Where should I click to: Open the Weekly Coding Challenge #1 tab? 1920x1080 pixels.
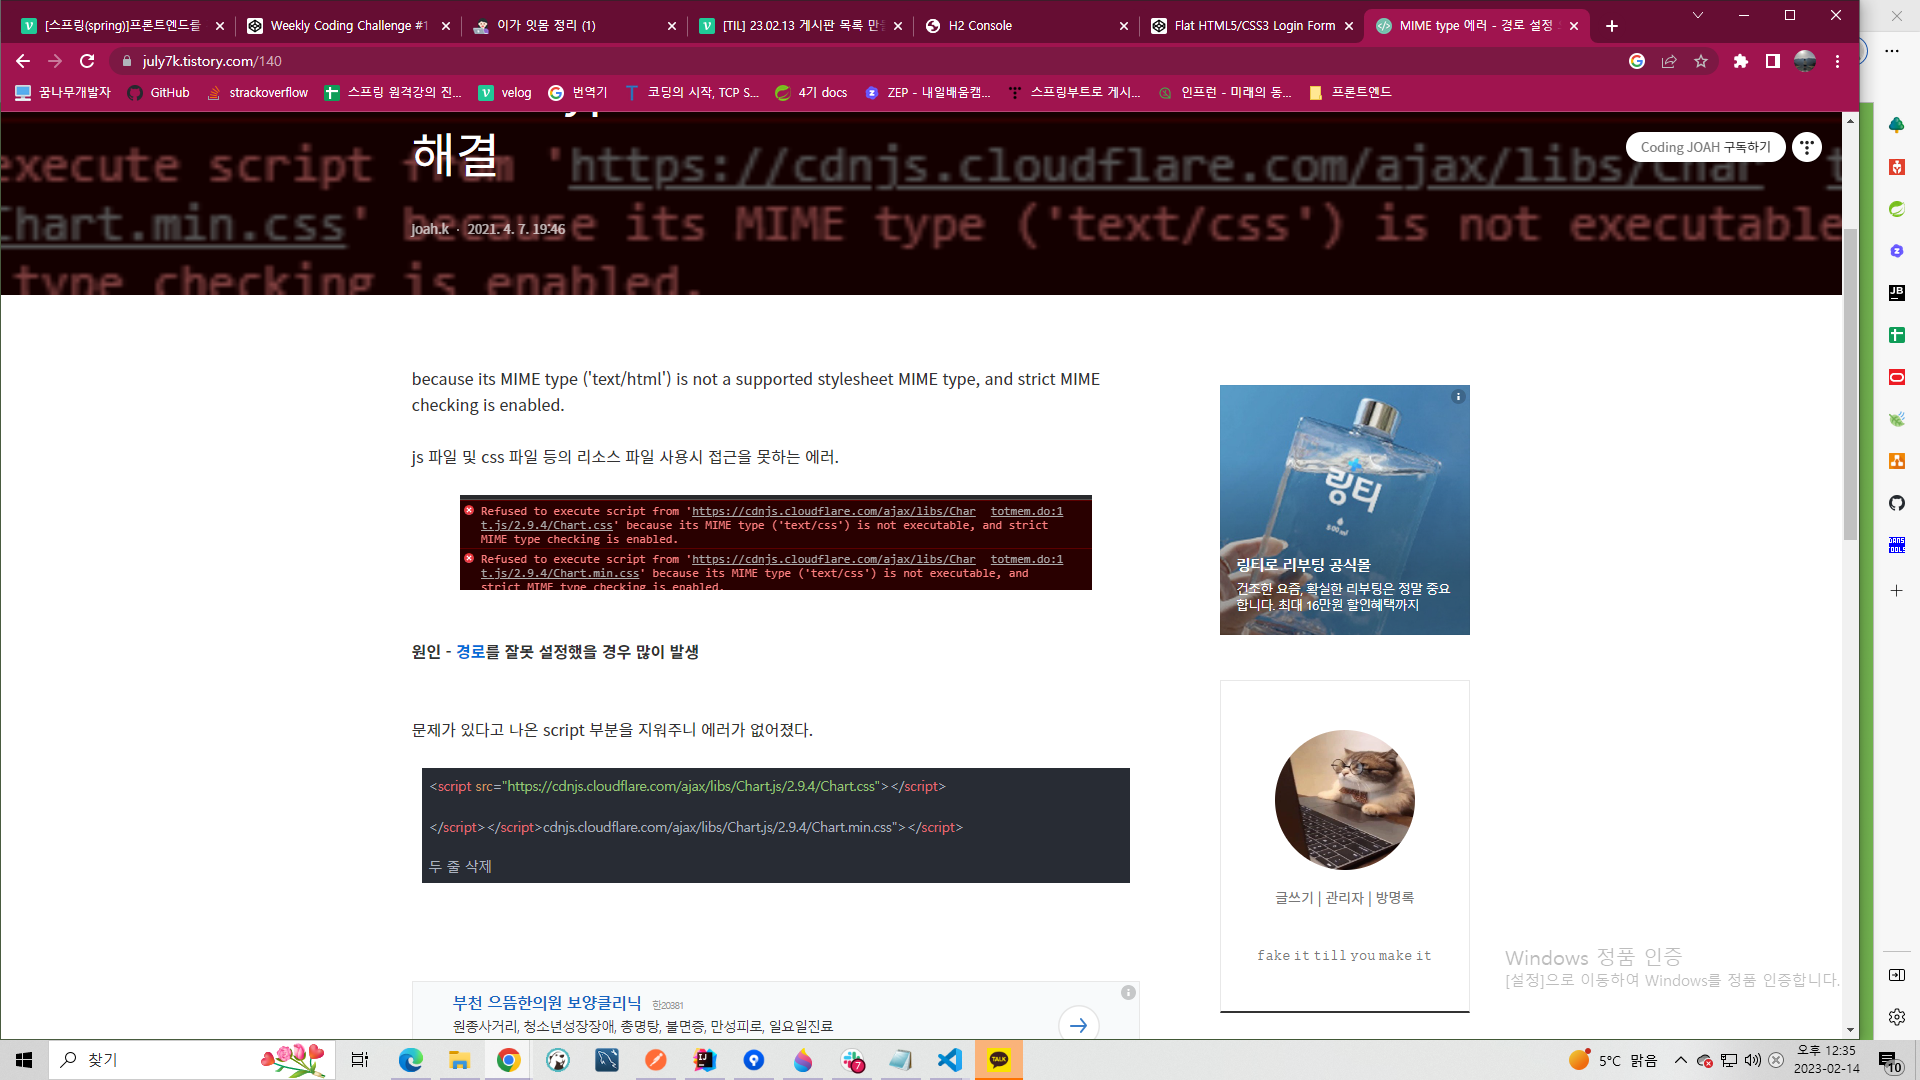(348, 25)
